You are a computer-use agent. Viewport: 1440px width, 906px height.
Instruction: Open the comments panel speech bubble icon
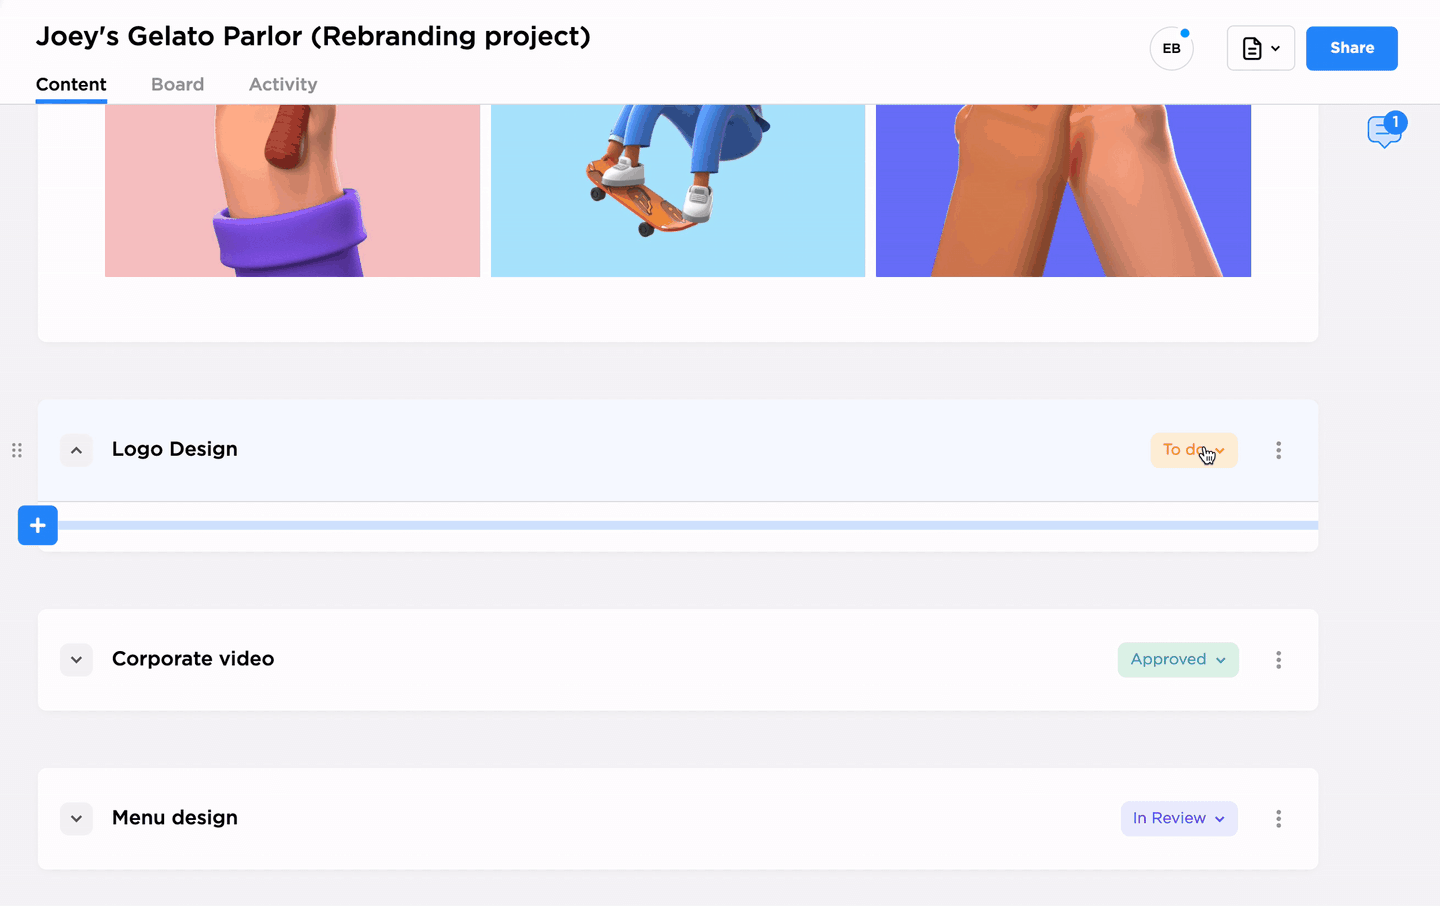pos(1385,132)
